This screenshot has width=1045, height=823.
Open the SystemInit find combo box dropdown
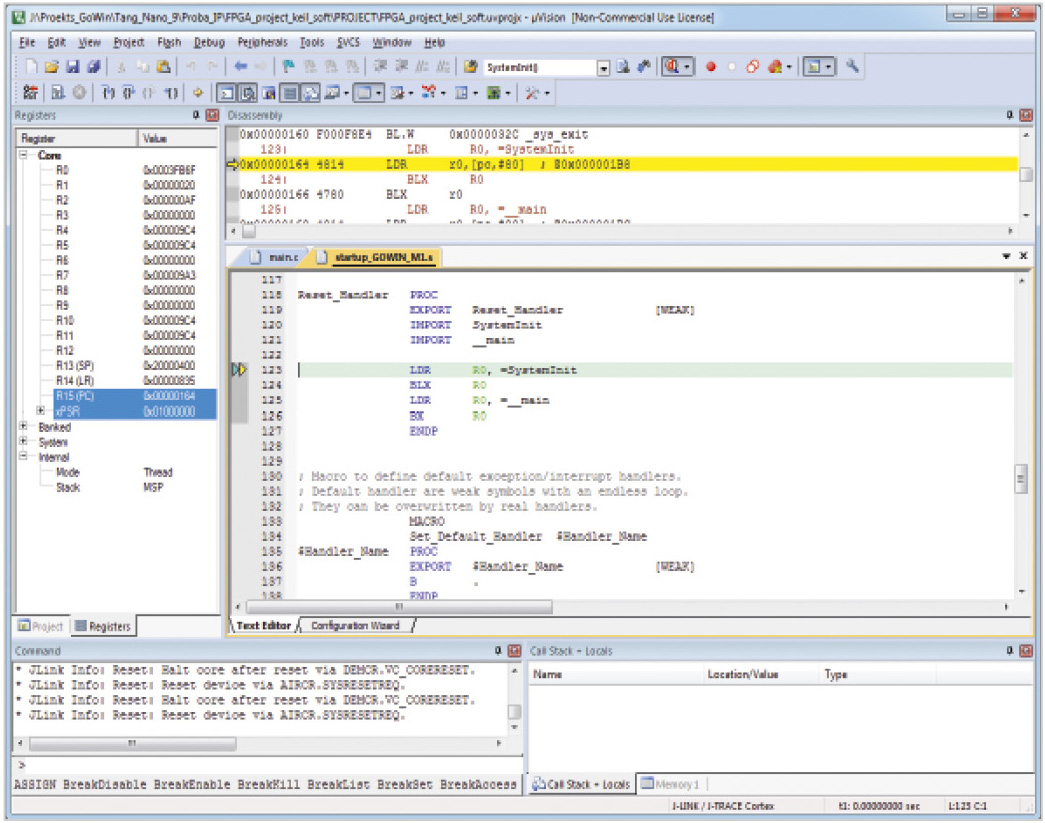click(603, 67)
